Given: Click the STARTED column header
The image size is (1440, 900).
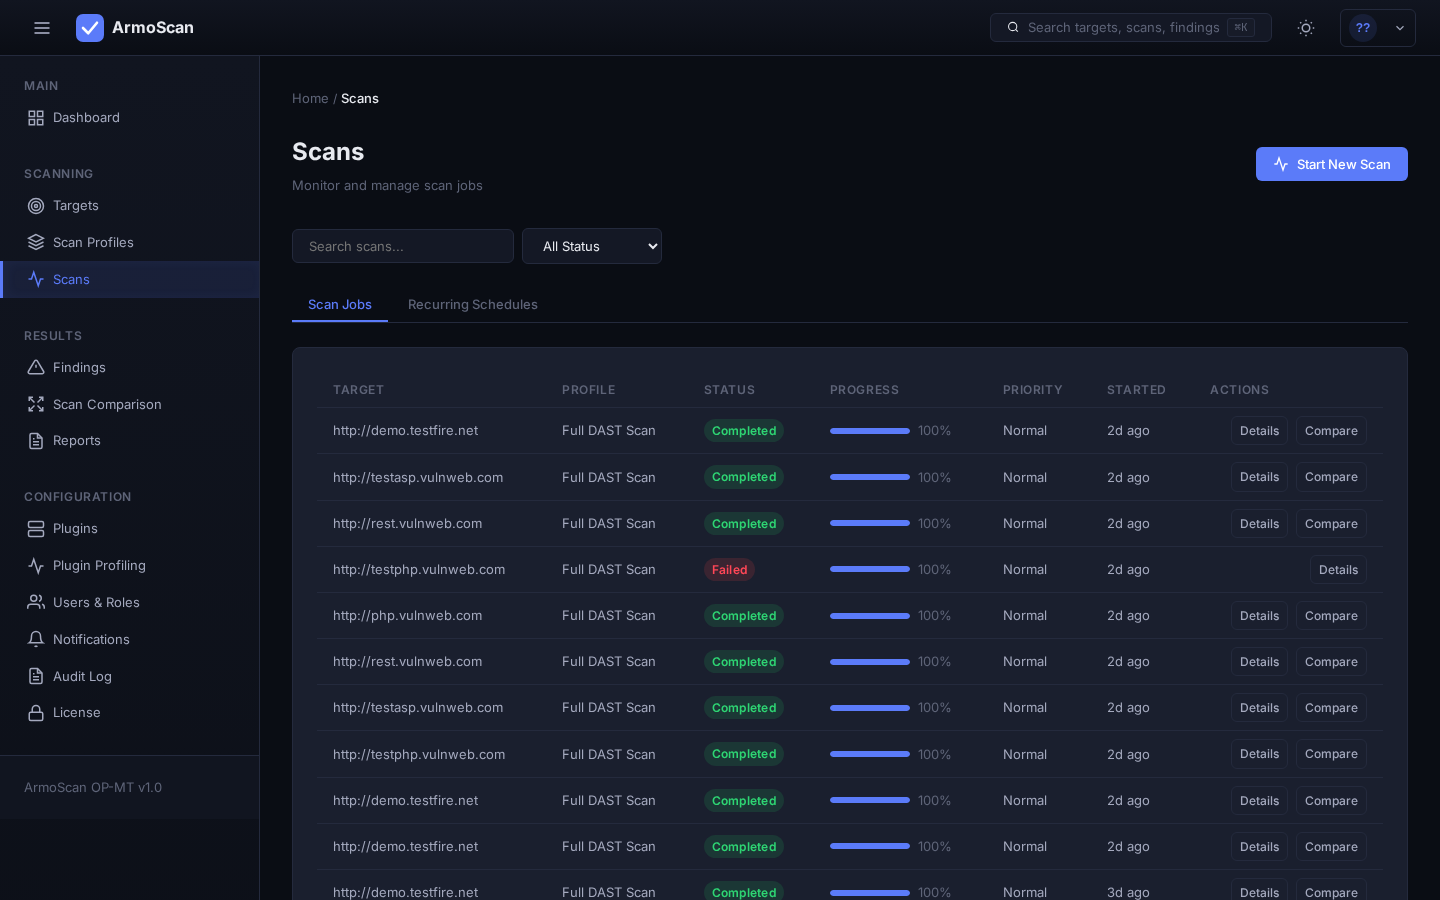Looking at the screenshot, I should point(1136,390).
